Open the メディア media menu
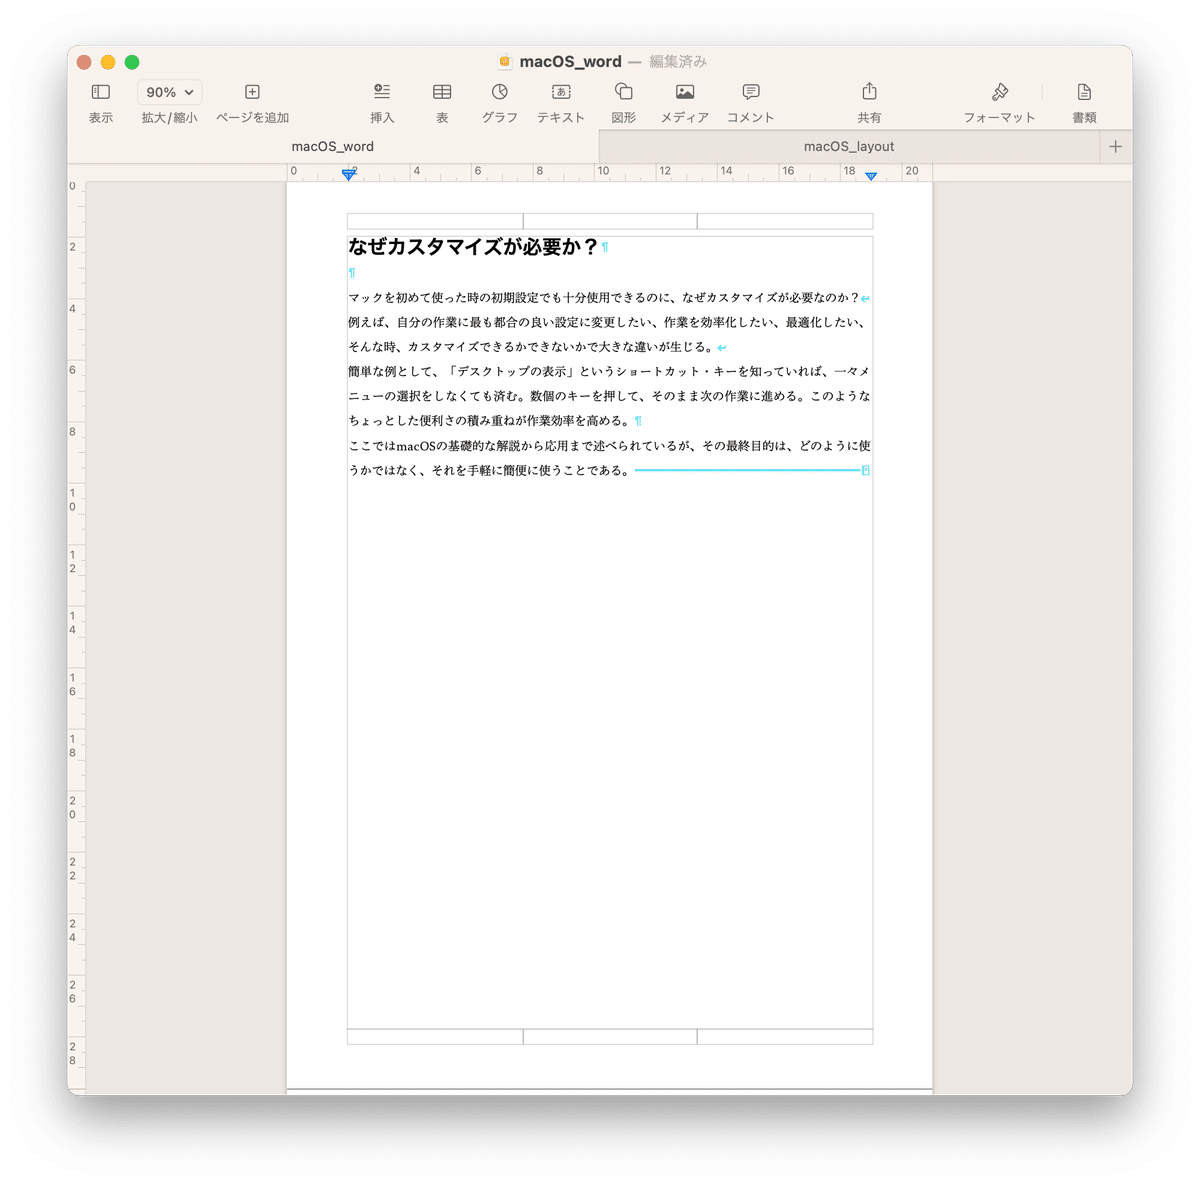This screenshot has width=1200, height=1184. [685, 92]
